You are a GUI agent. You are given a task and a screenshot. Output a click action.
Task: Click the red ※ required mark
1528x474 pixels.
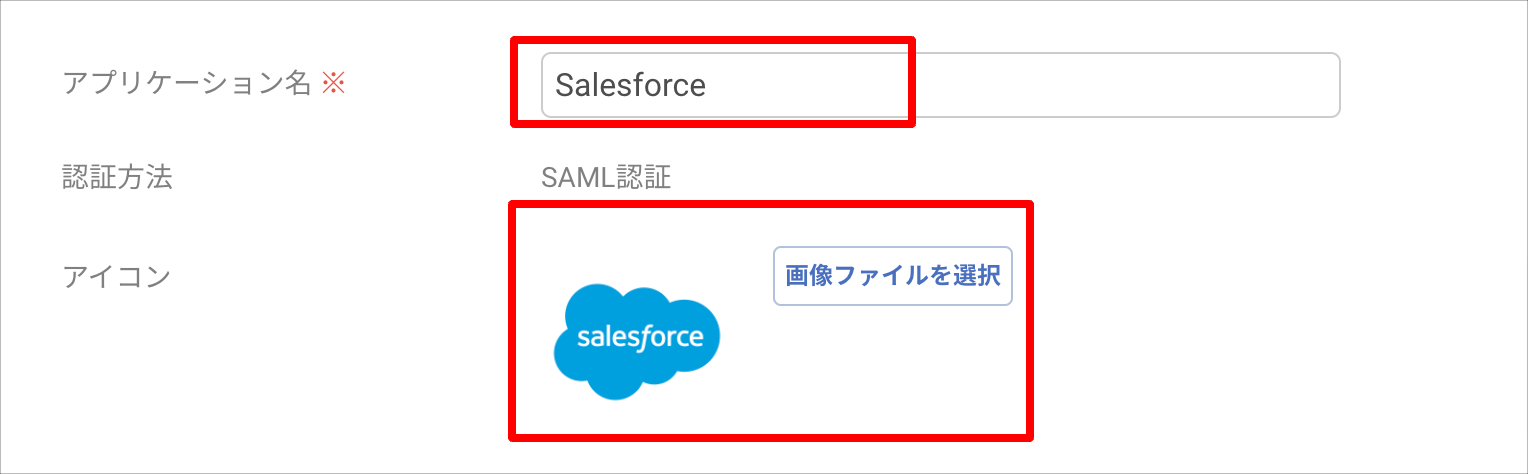333,84
